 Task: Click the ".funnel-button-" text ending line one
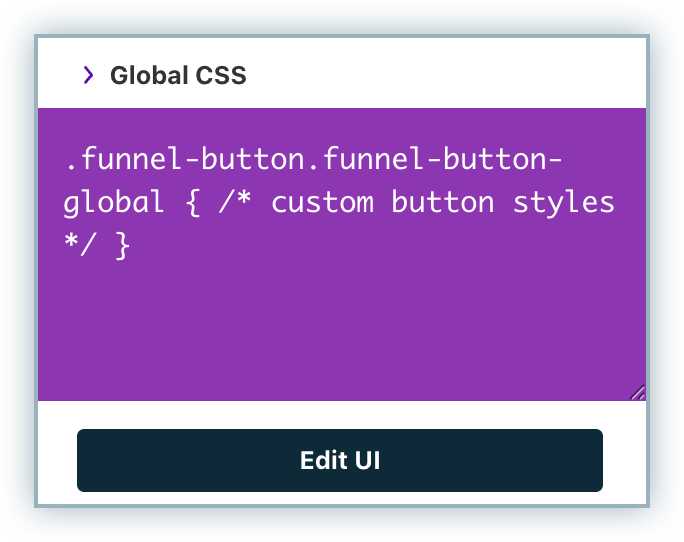pos(443,159)
